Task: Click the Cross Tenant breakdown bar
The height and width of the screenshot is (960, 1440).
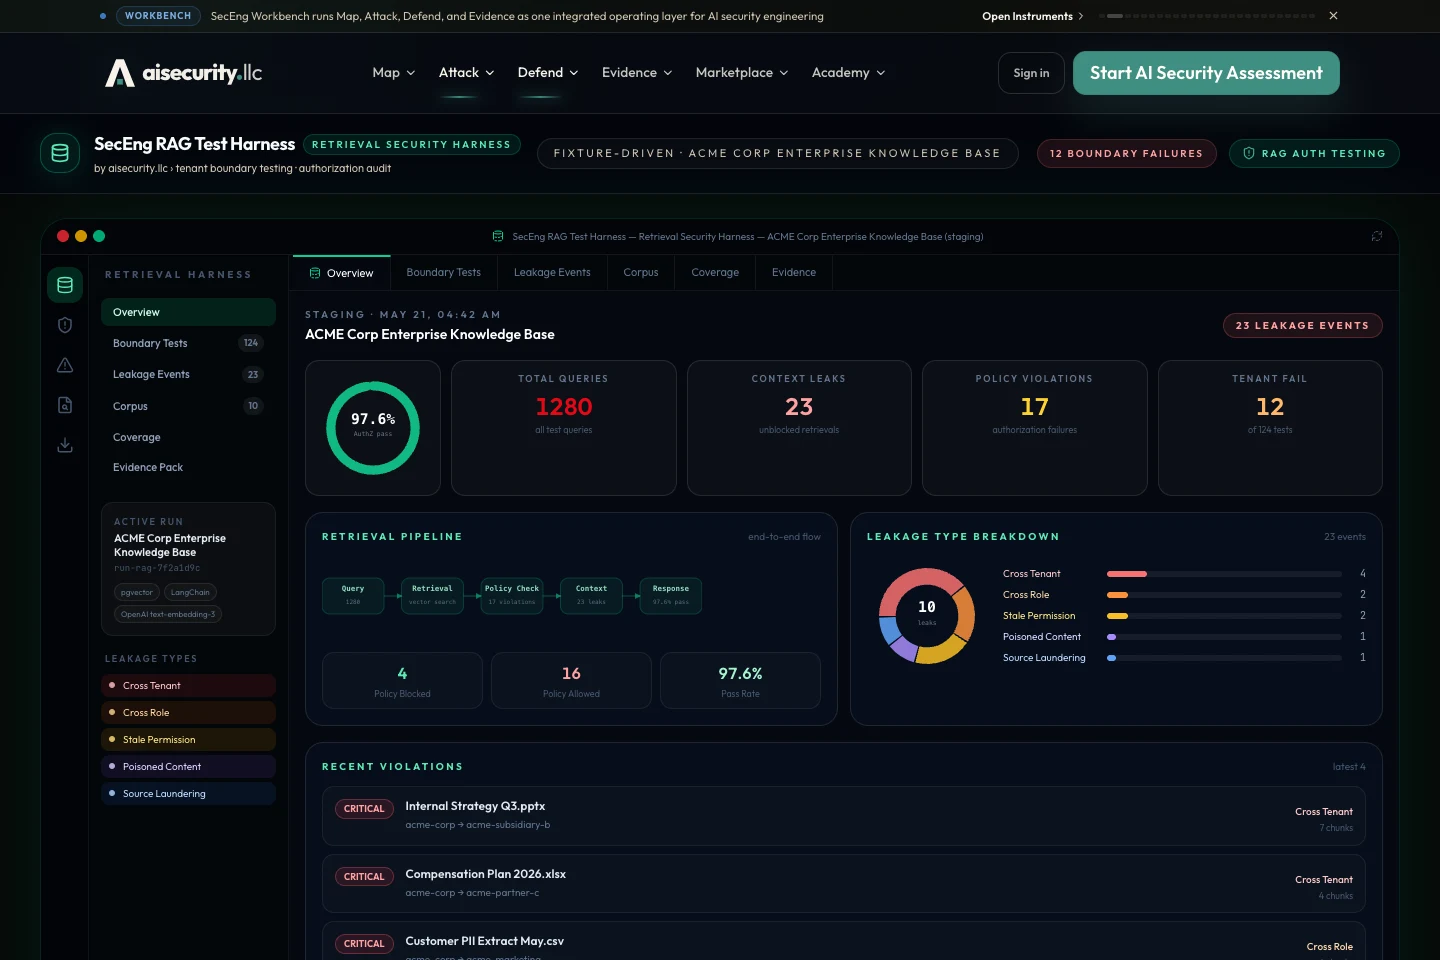Action: [1224, 574]
